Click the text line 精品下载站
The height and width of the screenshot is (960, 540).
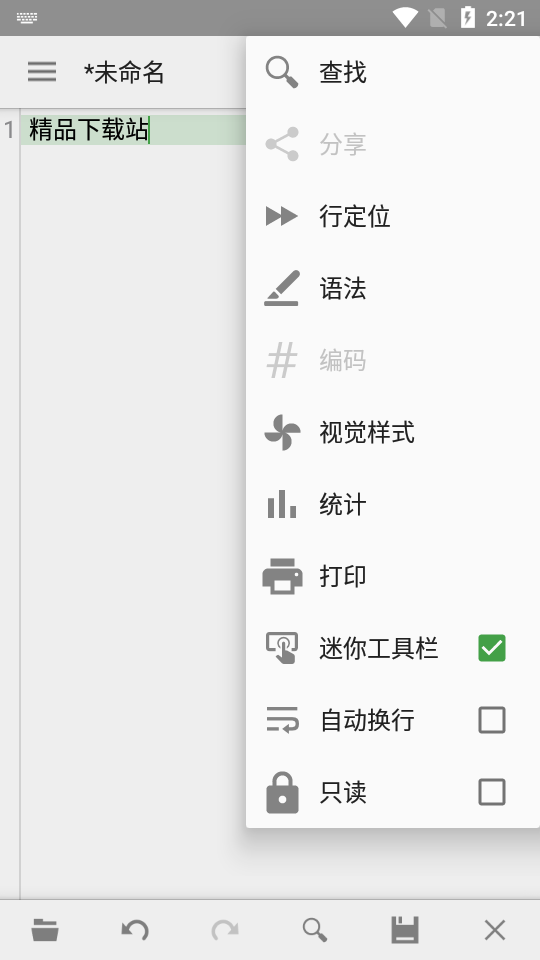point(89,130)
